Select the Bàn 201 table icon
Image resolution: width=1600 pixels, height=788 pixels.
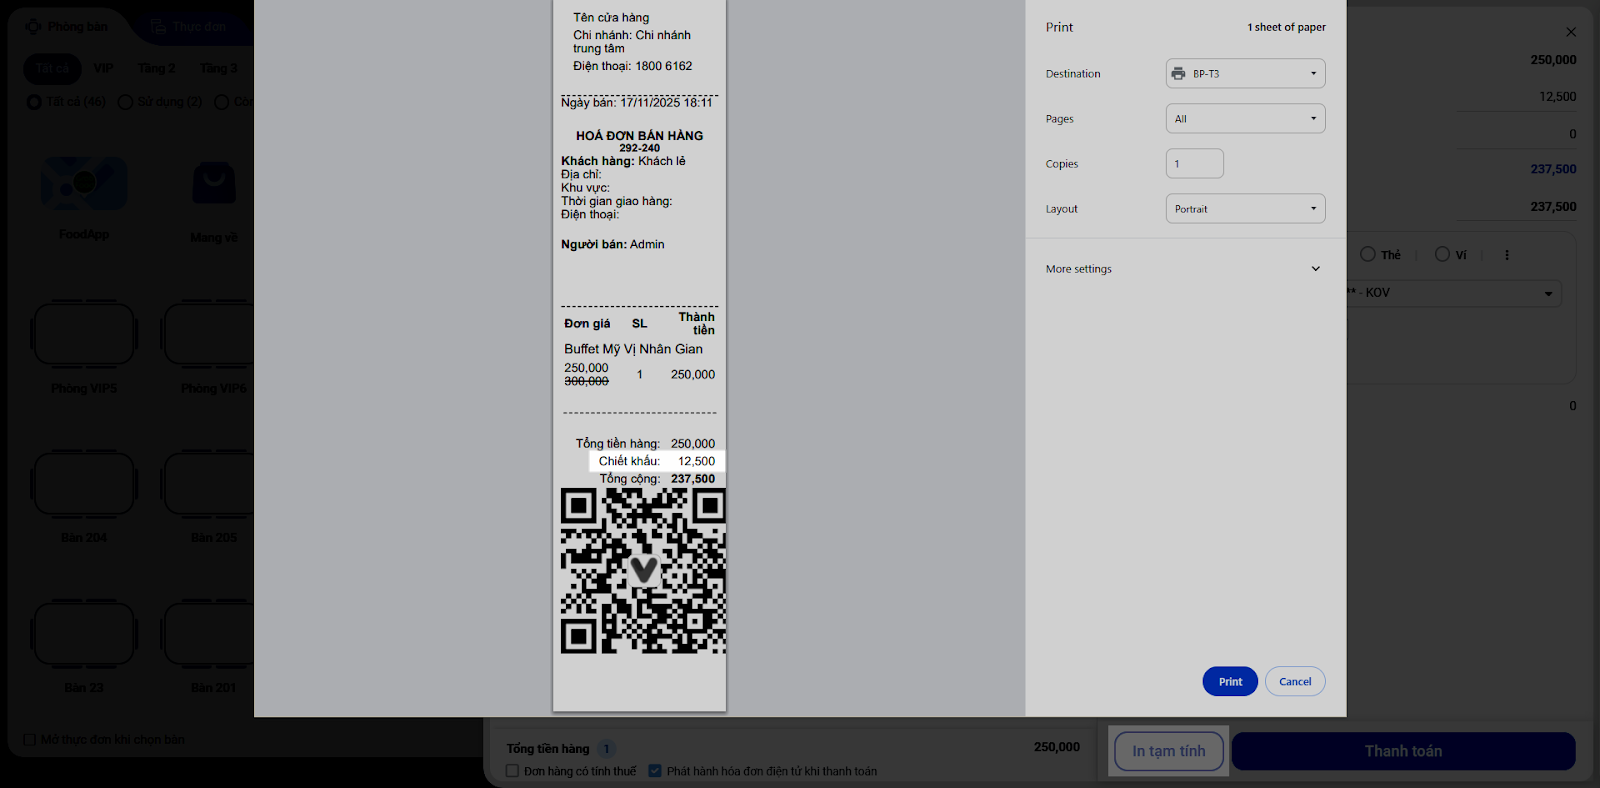pyautogui.click(x=208, y=634)
